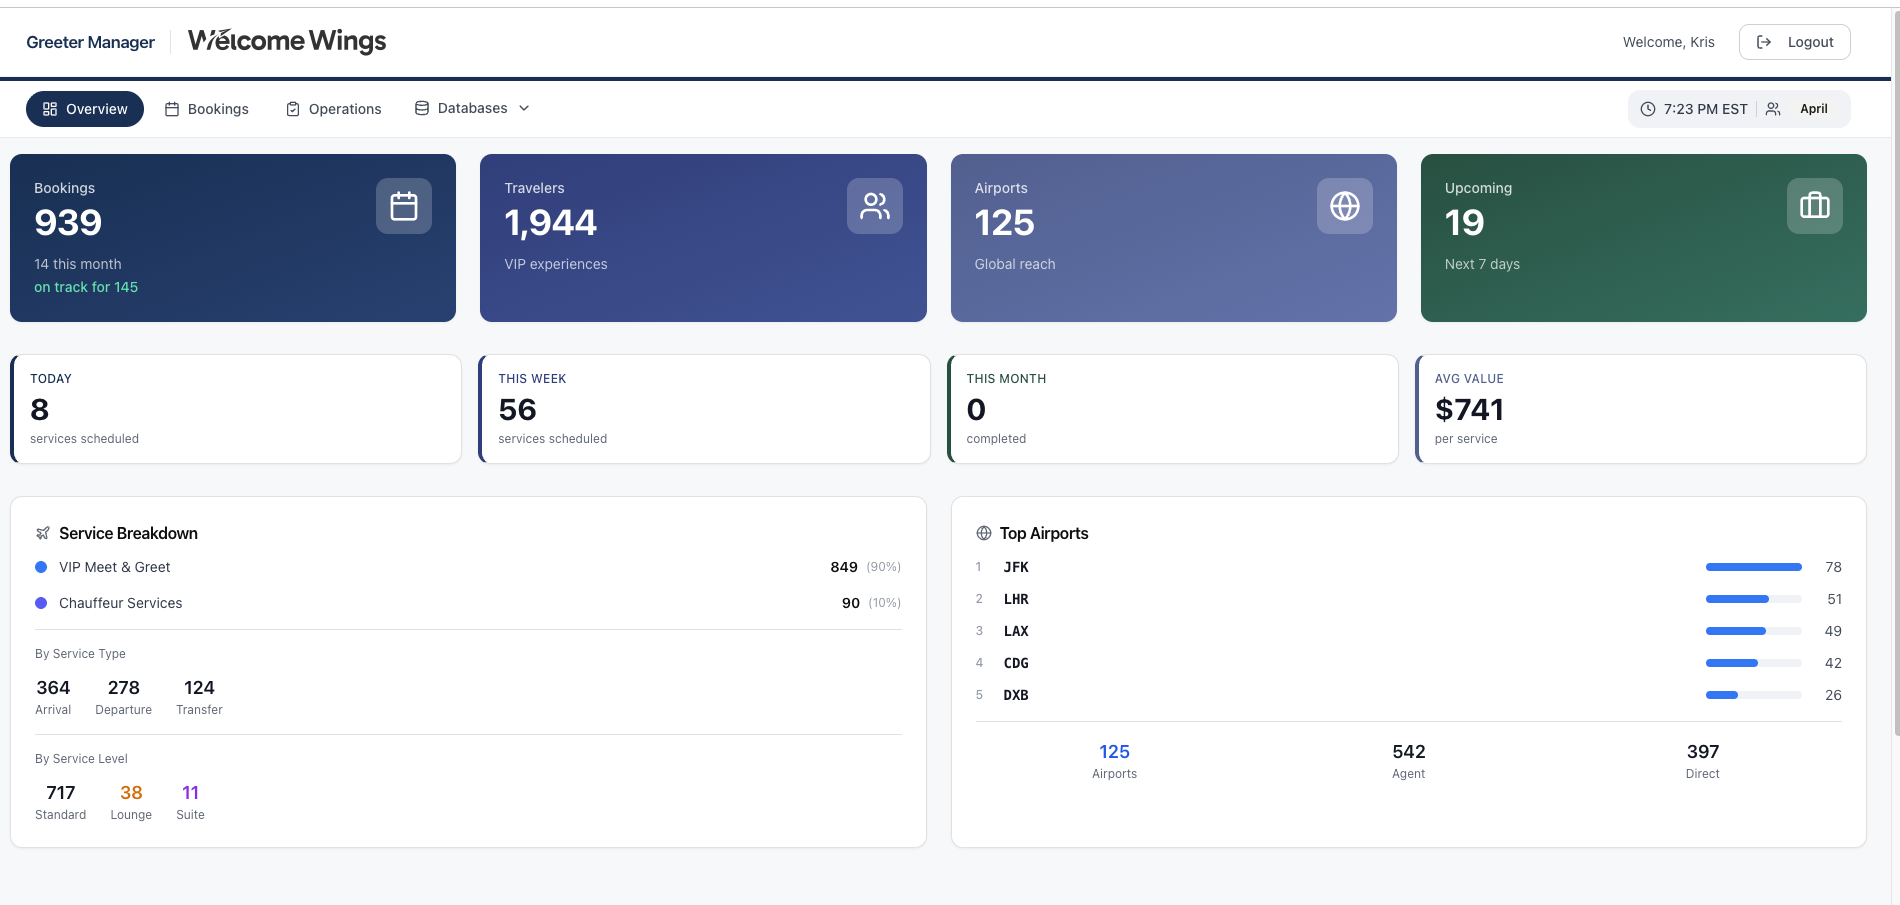The image size is (1900, 905).
Task: Click the globe icon beside Top Airports
Action: click(984, 533)
